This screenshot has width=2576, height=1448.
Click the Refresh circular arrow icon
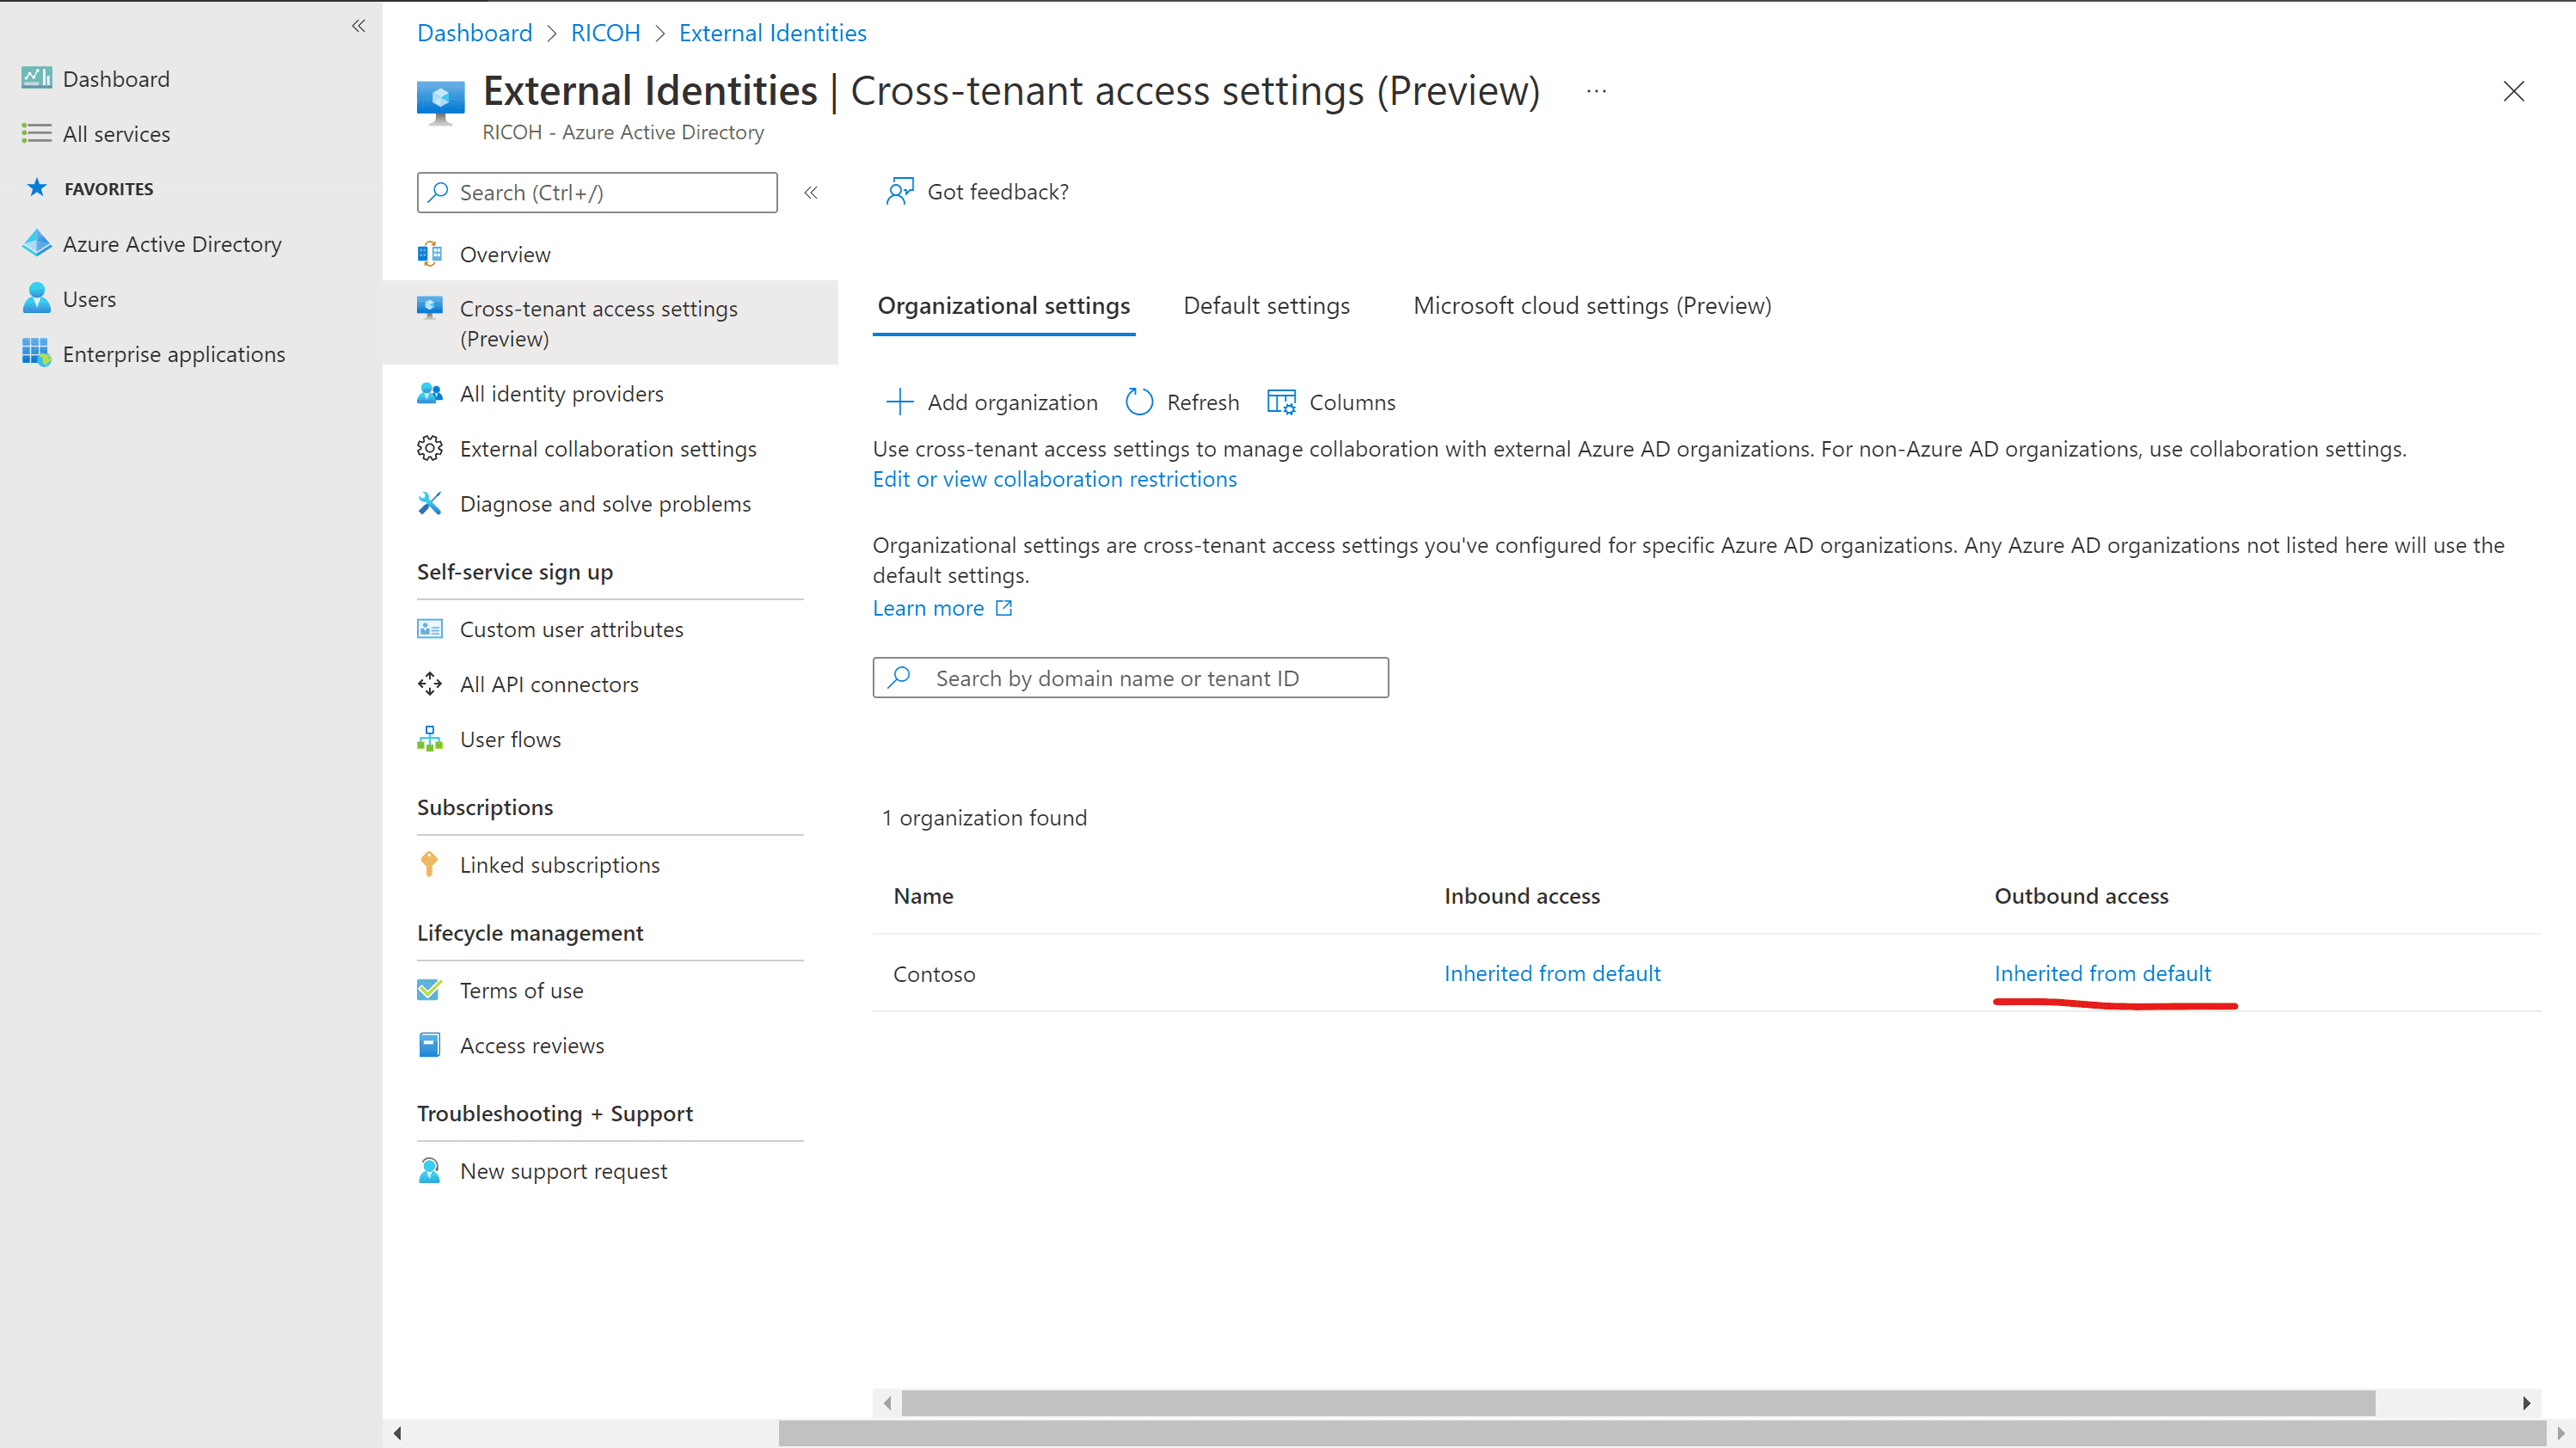click(x=1139, y=402)
